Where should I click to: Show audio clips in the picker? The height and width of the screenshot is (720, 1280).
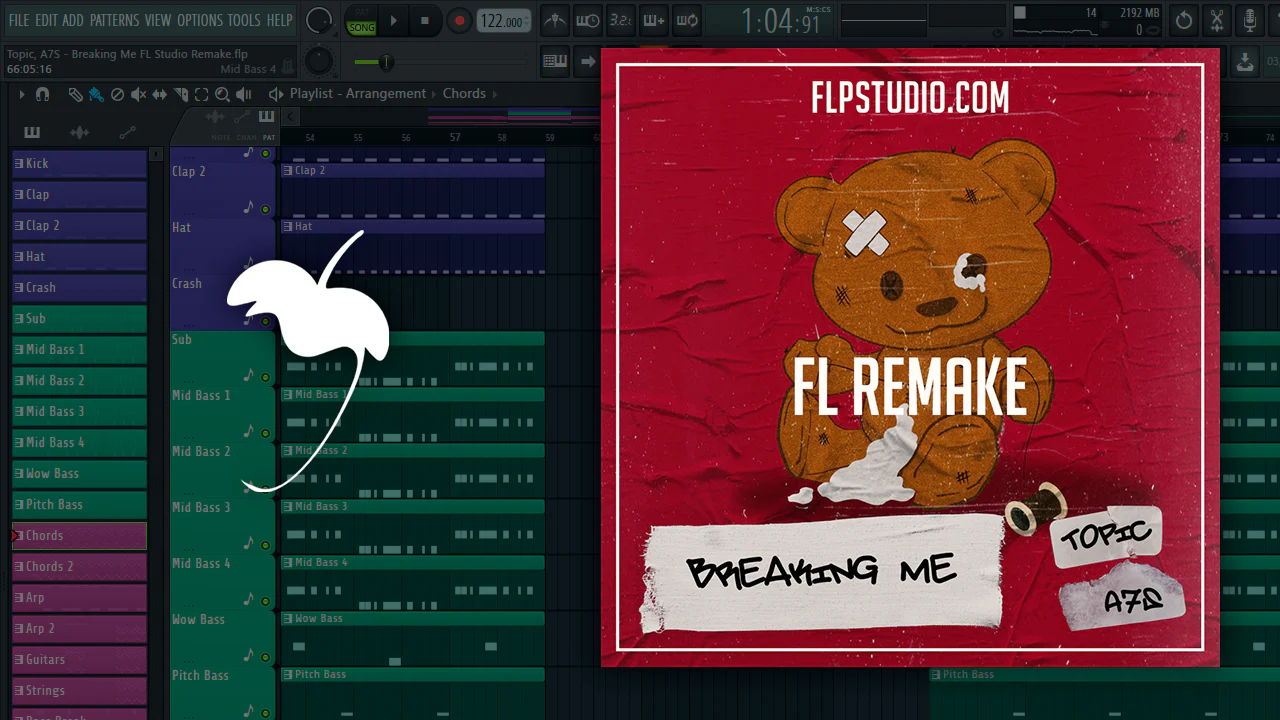coord(79,133)
